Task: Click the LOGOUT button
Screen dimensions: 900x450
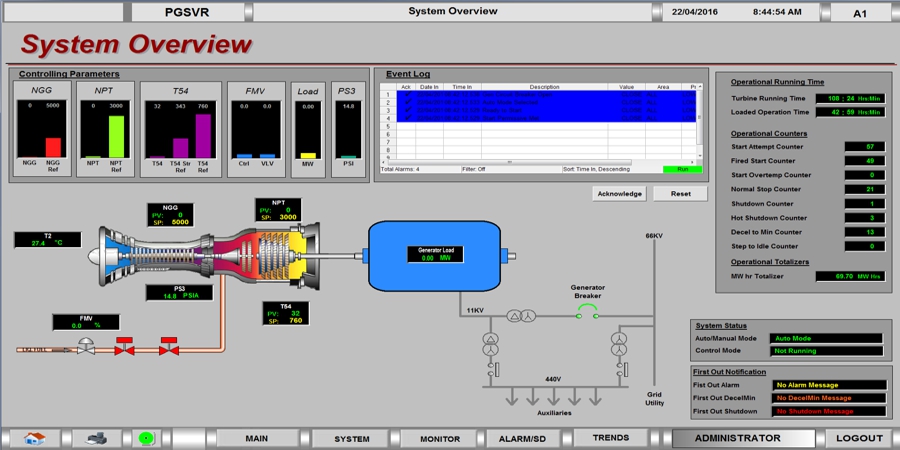Action: point(859,438)
